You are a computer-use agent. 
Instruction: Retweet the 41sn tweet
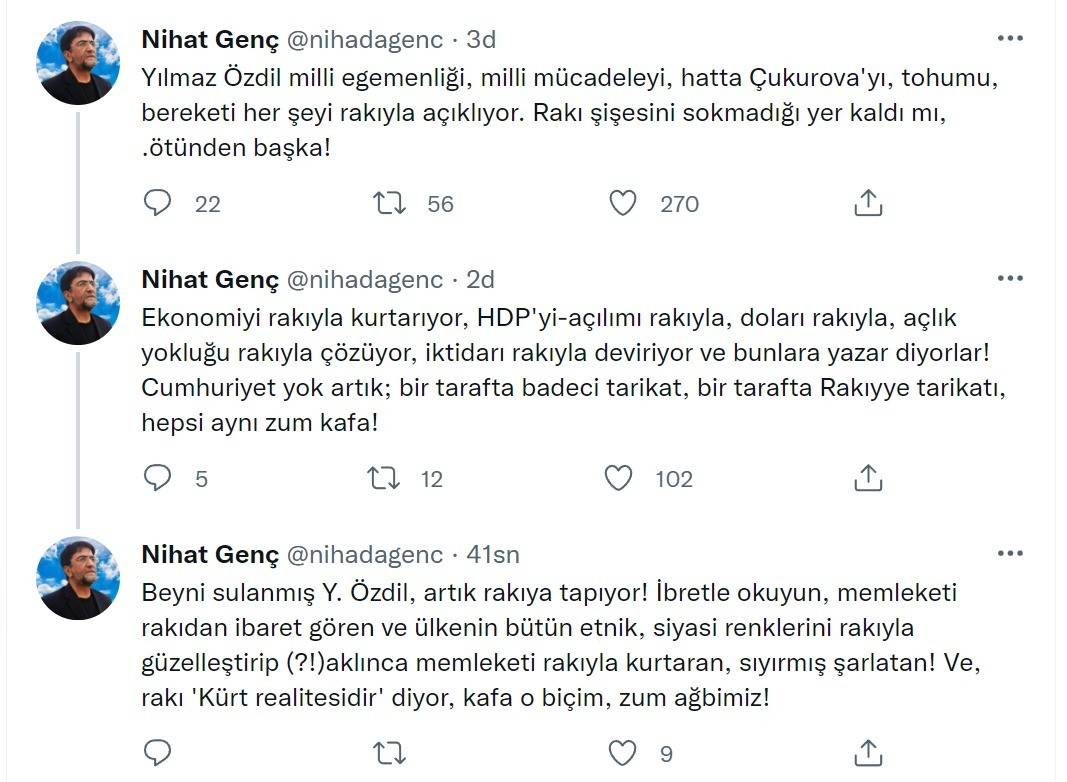pyautogui.click(x=388, y=752)
